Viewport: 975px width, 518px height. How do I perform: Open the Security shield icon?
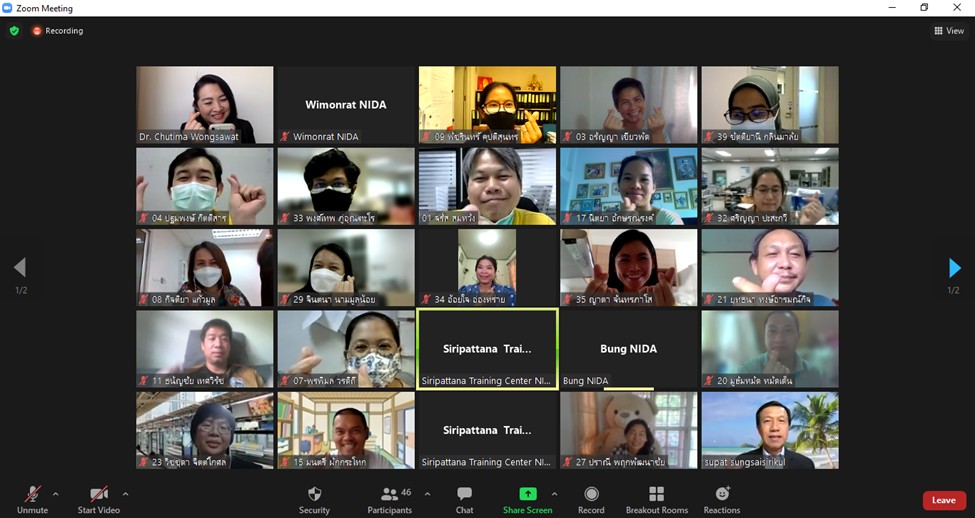(x=314, y=494)
